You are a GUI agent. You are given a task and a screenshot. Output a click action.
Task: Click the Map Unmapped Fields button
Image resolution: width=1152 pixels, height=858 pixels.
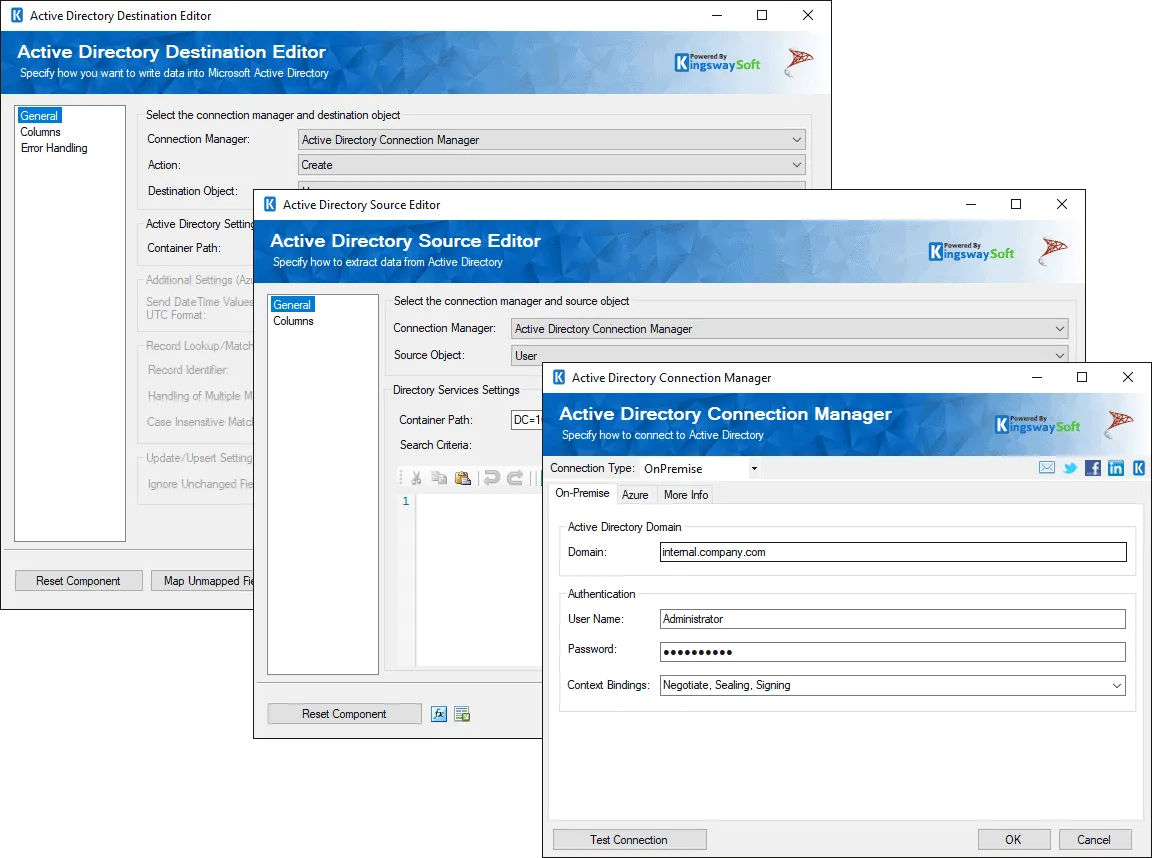(203, 580)
